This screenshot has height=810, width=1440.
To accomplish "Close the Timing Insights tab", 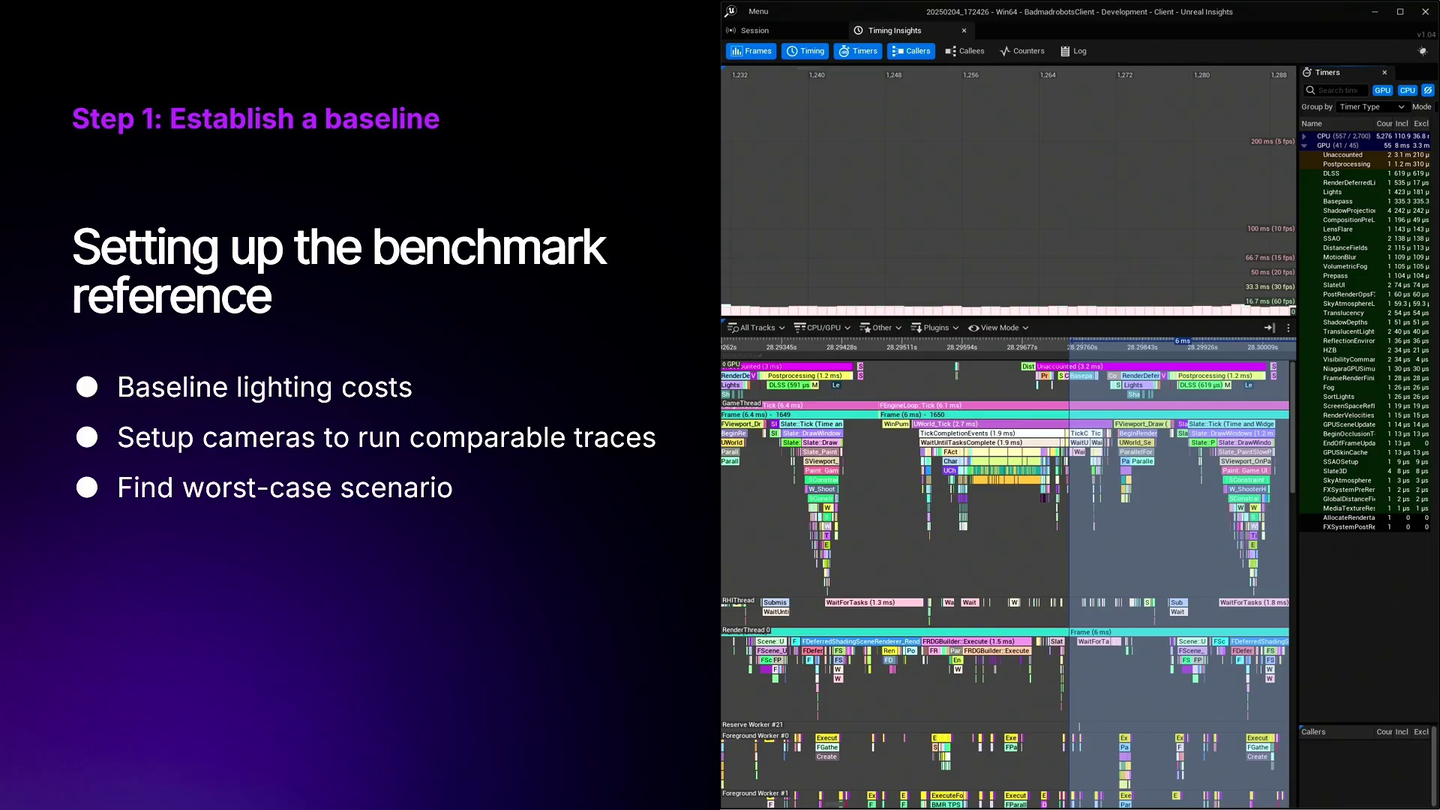I will (964, 31).
